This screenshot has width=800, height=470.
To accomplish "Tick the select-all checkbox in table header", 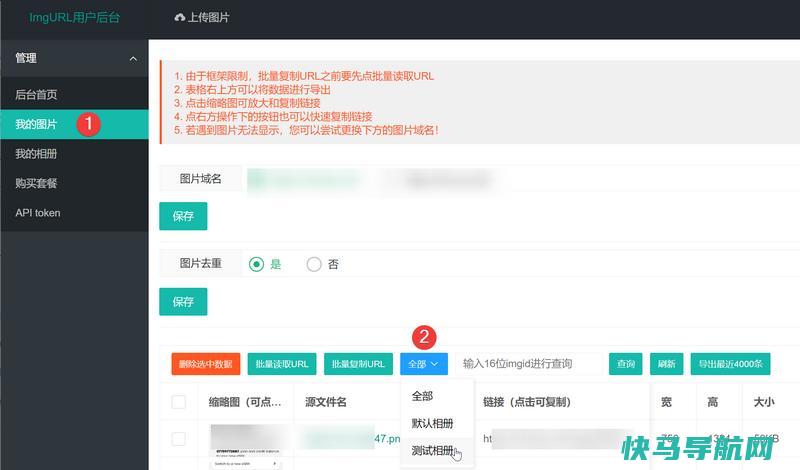I will tap(179, 402).
